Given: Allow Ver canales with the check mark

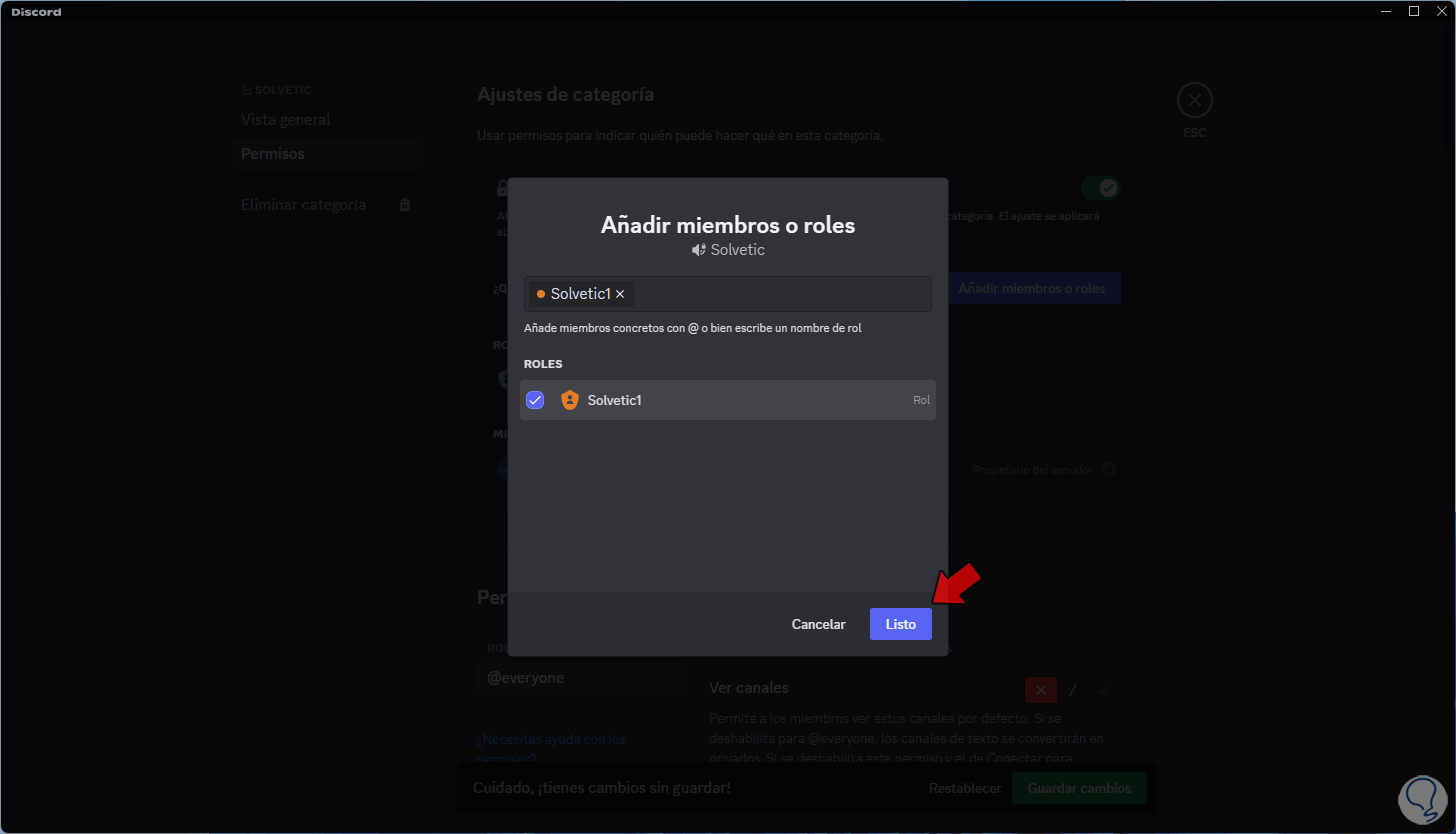Looking at the screenshot, I should pyautogui.click(x=1105, y=690).
